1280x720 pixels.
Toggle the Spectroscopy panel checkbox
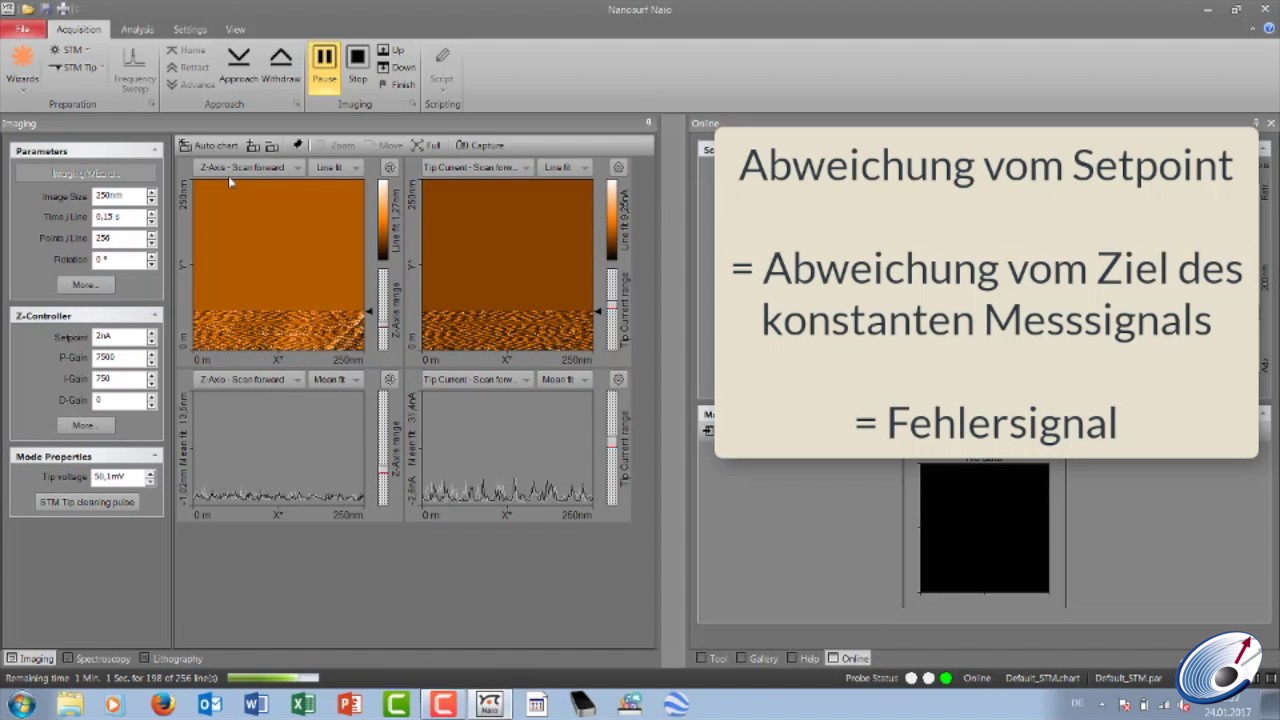pyautogui.click(x=68, y=658)
